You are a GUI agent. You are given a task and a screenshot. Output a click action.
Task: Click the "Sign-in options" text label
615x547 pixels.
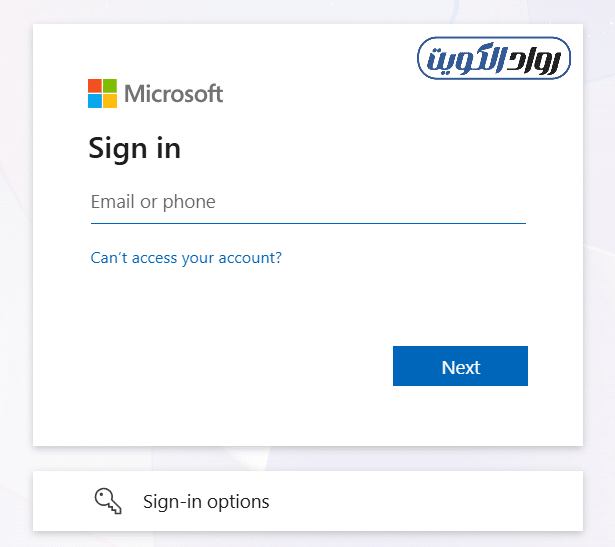pyautogui.click(x=206, y=501)
